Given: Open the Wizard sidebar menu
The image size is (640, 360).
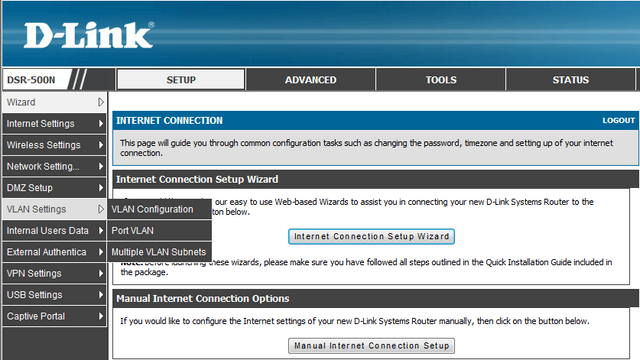Looking at the screenshot, I should click(x=54, y=102).
